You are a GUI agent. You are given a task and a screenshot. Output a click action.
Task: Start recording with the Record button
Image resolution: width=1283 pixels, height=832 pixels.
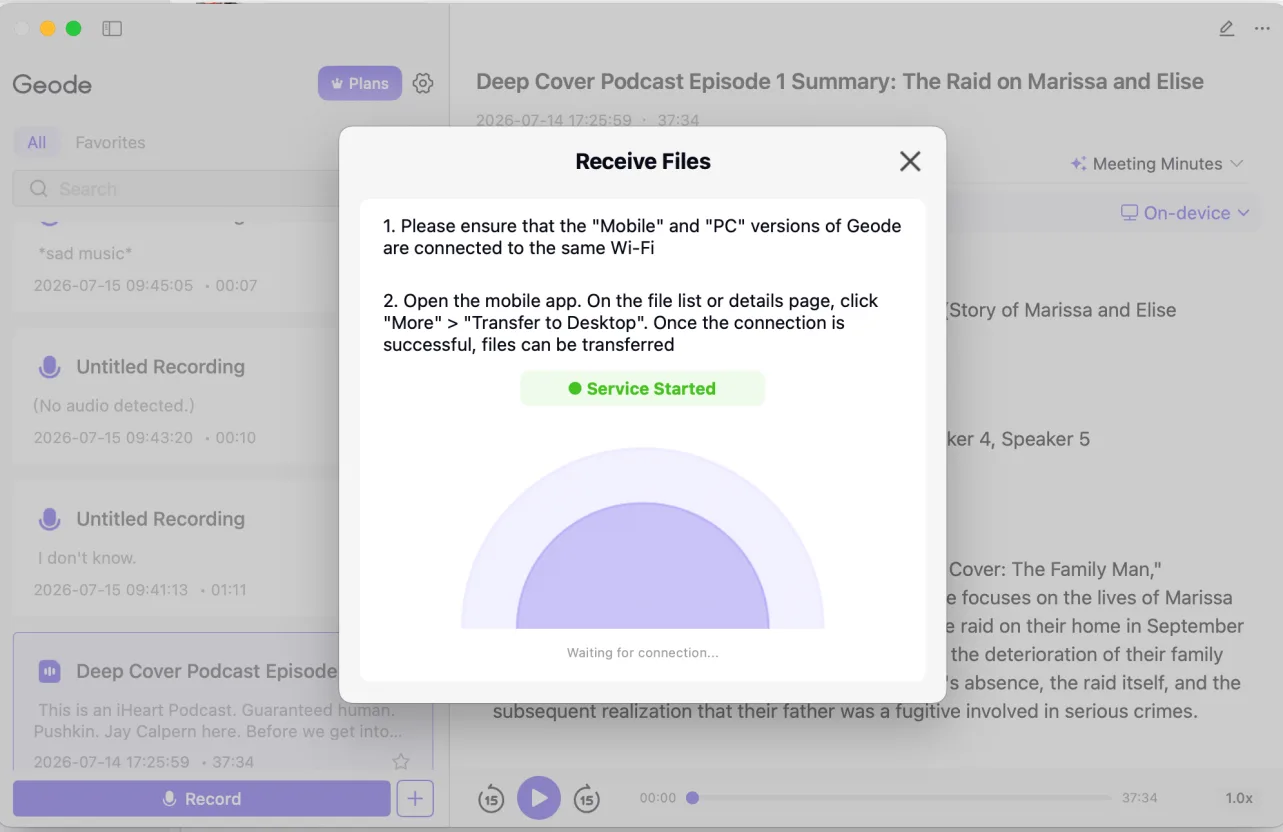(201, 798)
